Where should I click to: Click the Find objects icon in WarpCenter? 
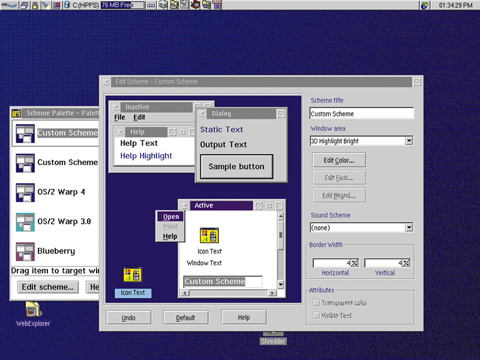click(45, 5)
